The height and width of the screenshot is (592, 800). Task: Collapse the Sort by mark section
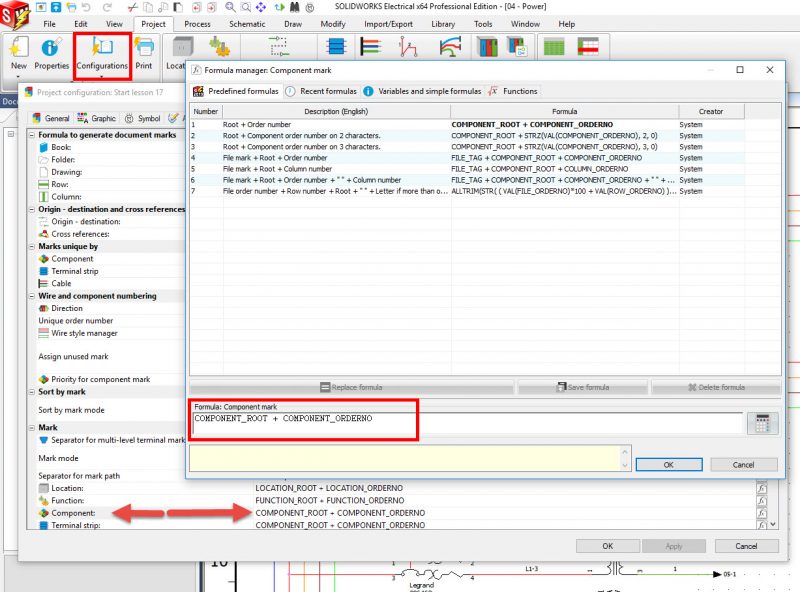coord(32,392)
